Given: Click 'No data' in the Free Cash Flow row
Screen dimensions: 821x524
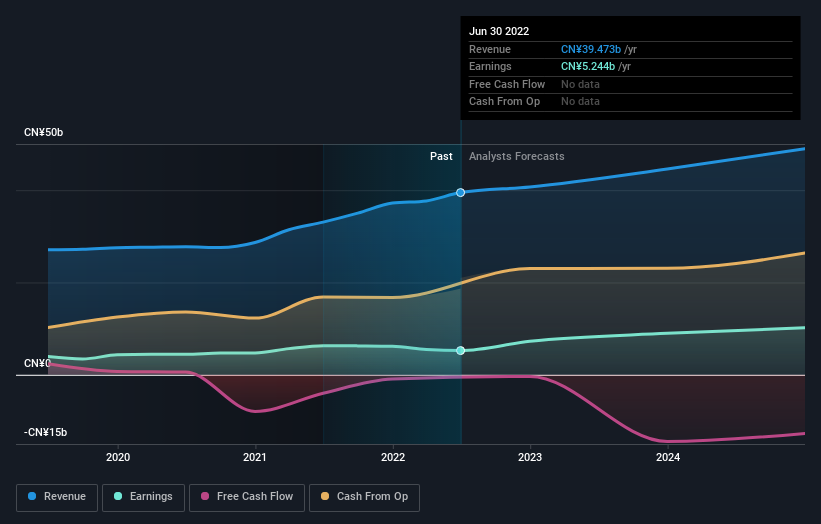Looking at the screenshot, I should point(580,84).
